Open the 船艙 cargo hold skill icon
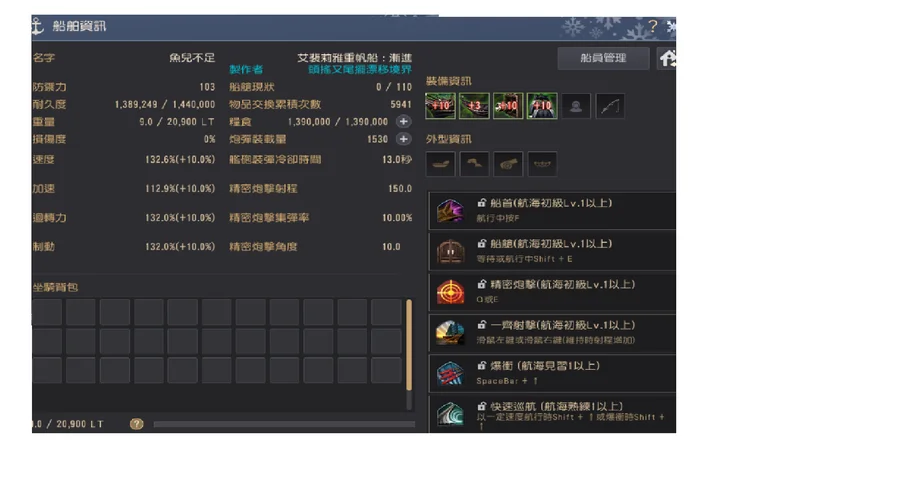This screenshot has height=482, width=900. point(450,251)
